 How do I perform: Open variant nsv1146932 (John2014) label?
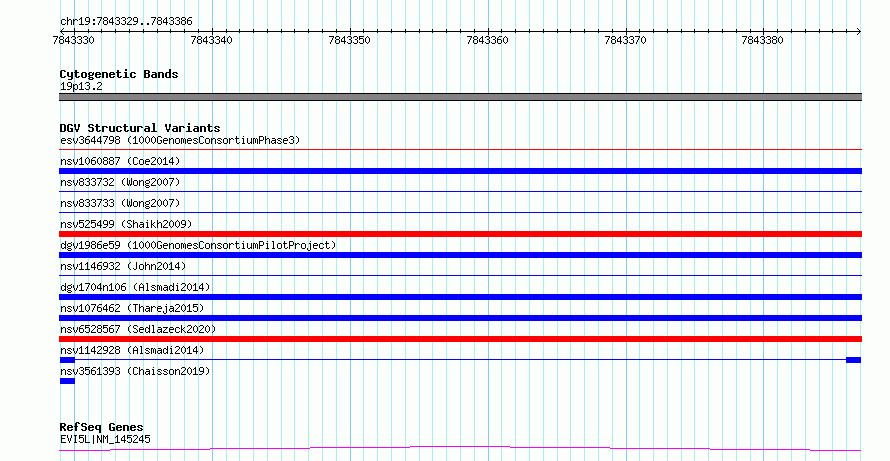click(x=123, y=266)
